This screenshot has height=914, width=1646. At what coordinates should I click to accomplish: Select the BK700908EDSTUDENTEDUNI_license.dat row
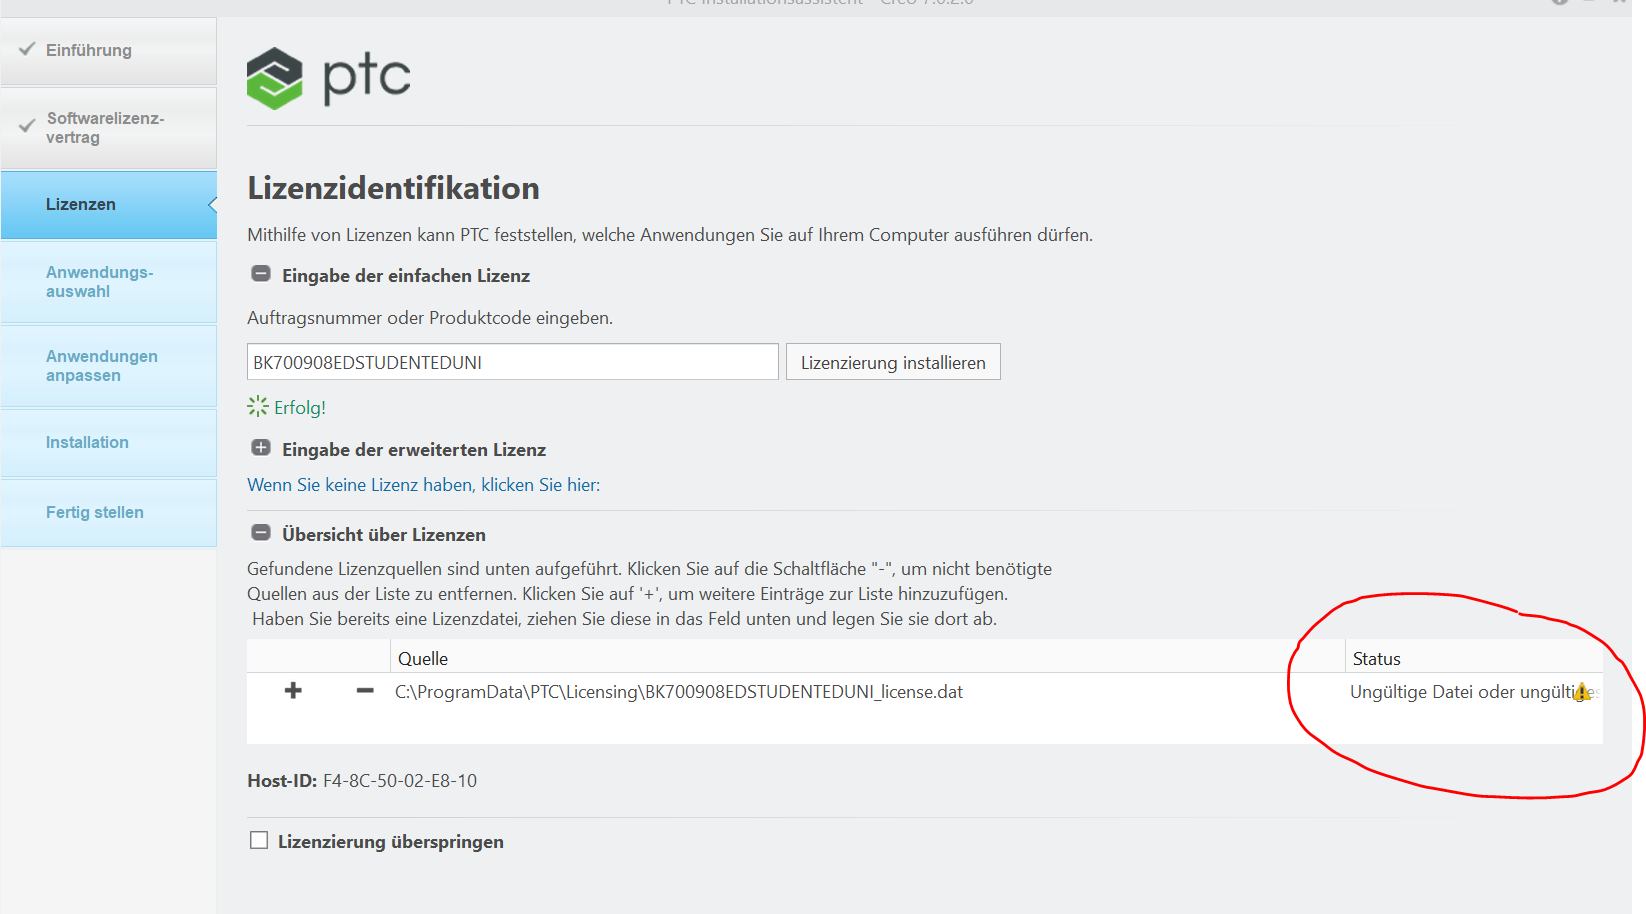click(678, 691)
